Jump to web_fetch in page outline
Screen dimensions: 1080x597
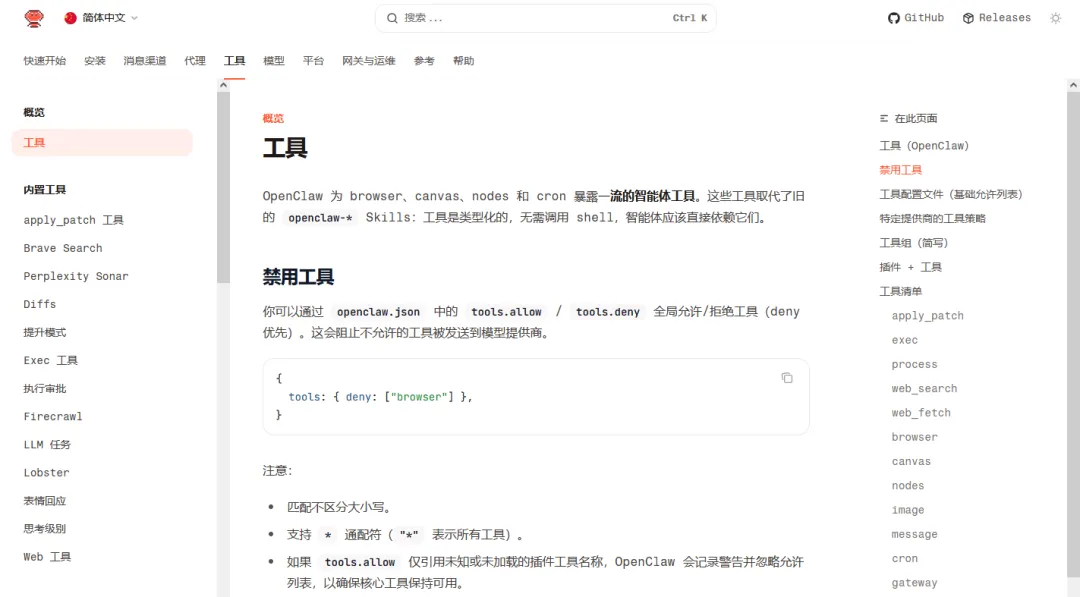coord(921,412)
